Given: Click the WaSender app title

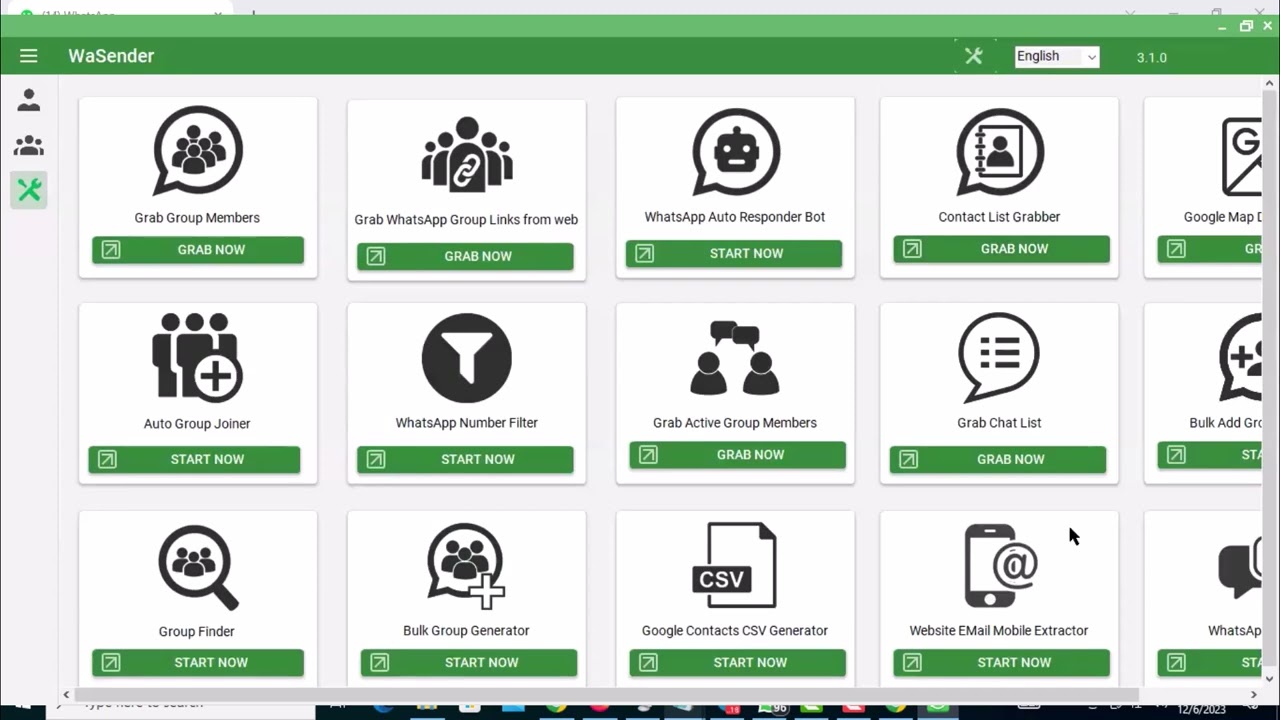Looking at the screenshot, I should [111, 56].
